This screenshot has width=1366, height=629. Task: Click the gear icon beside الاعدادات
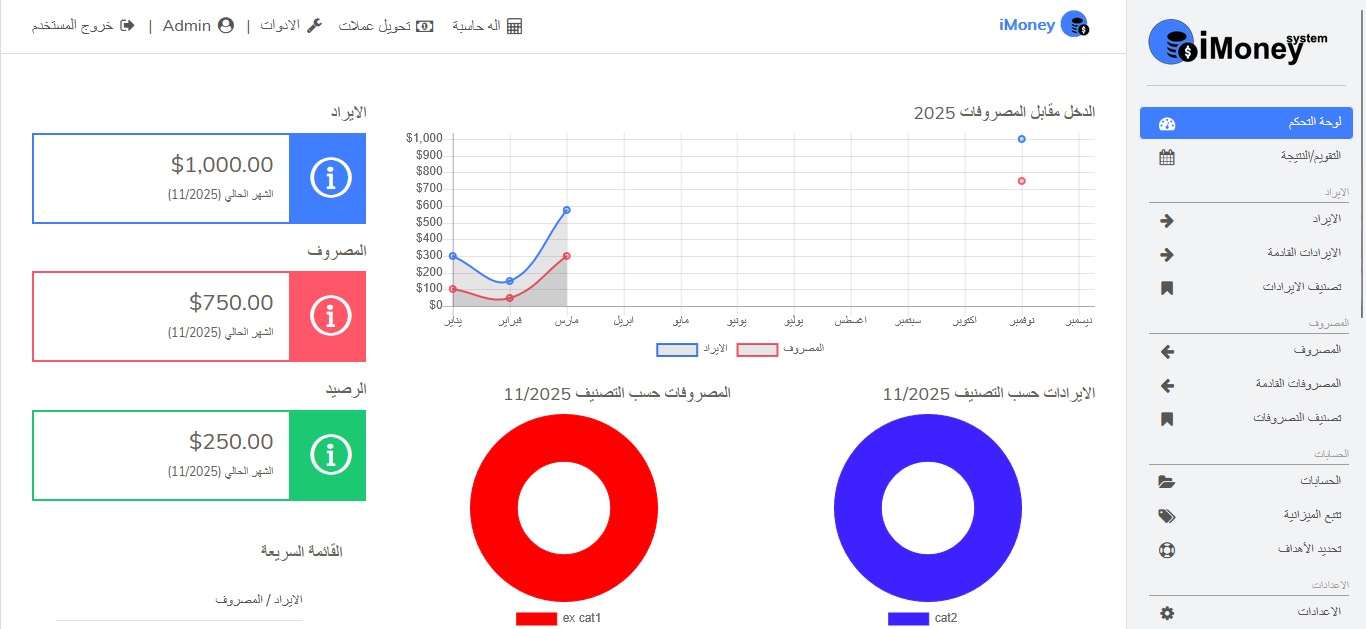click(x=1166, y=612)
